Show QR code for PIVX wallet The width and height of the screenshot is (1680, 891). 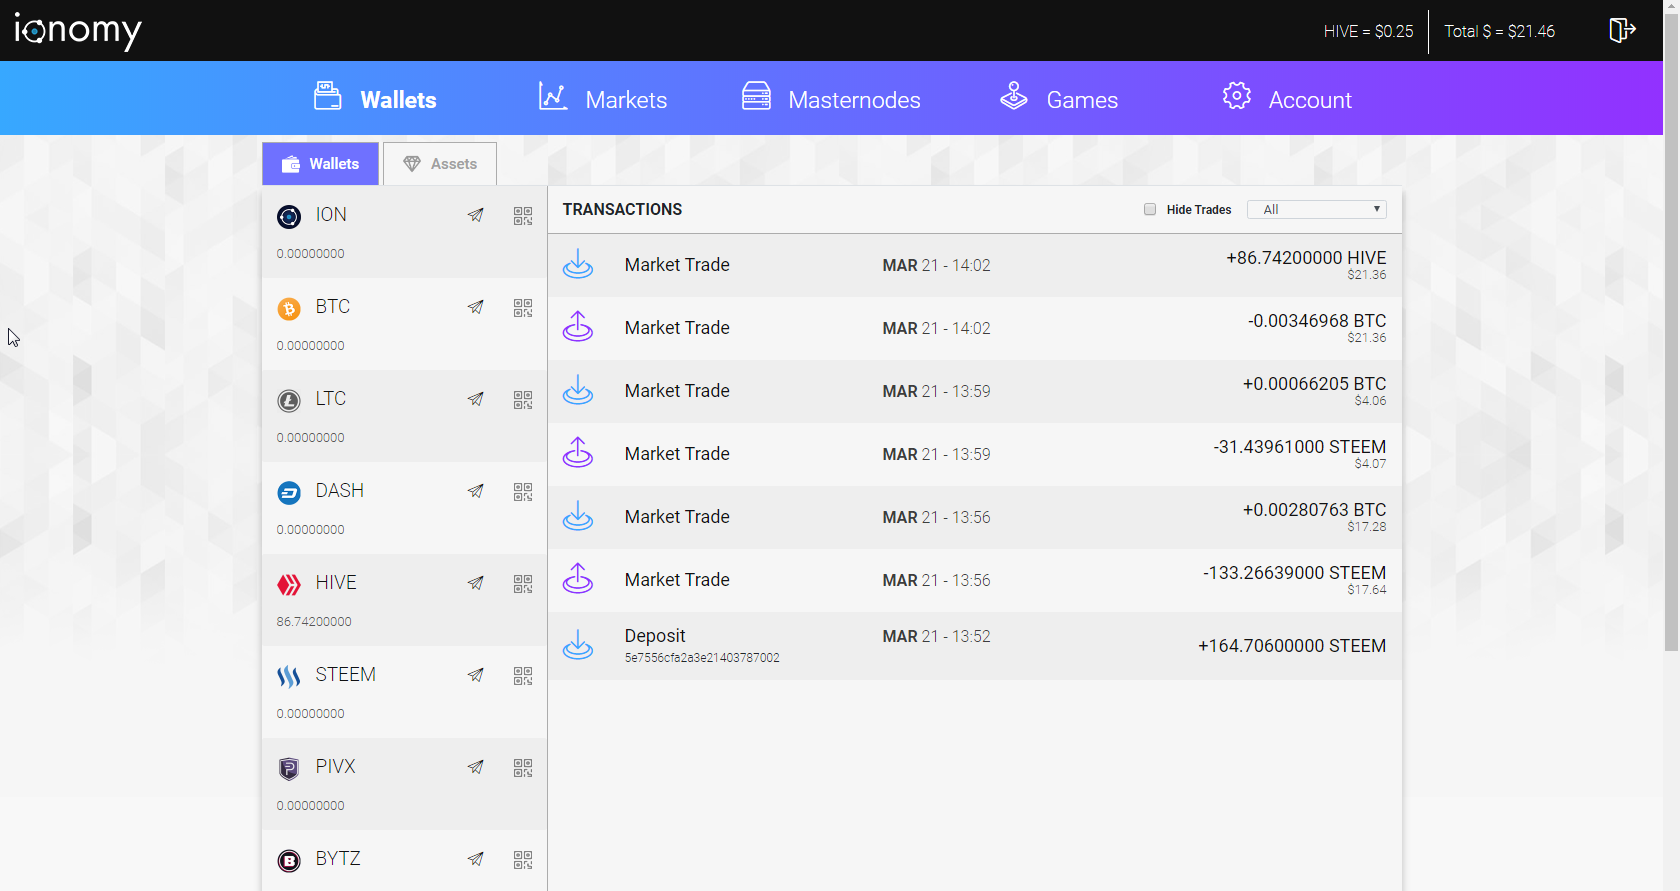(523, 768)
